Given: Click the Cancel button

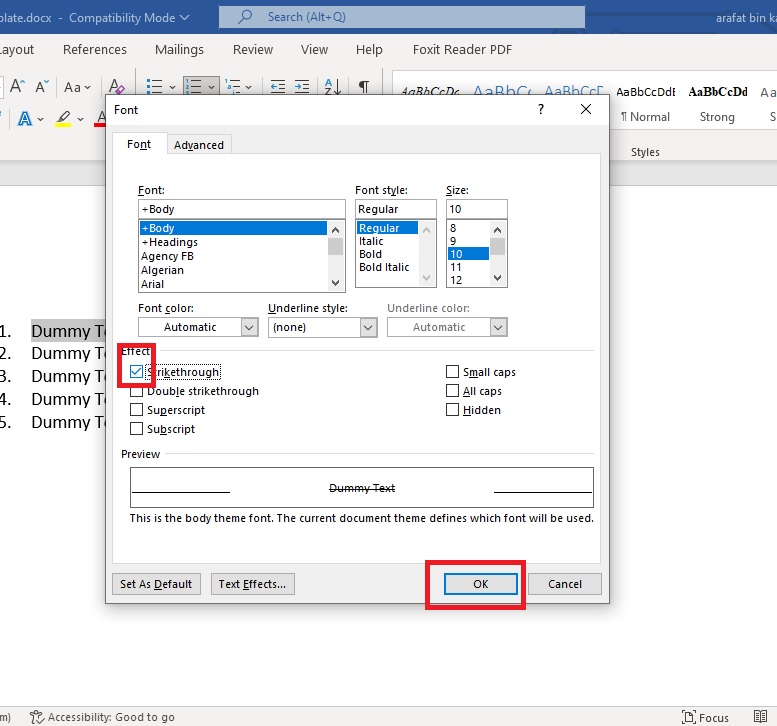Looking at the screenshot, I should [565, 584].
